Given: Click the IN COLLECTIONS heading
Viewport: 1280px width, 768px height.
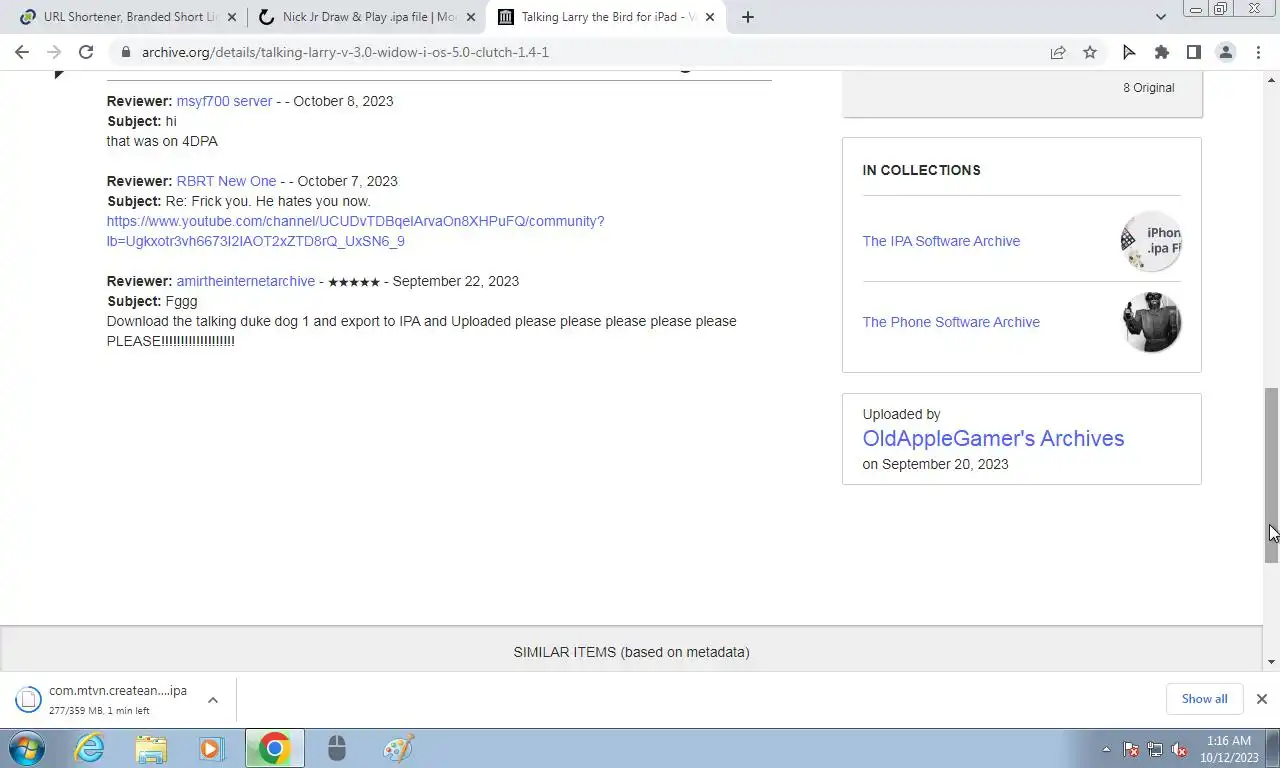Looking at the screenshot, I should tap(921, 170).
